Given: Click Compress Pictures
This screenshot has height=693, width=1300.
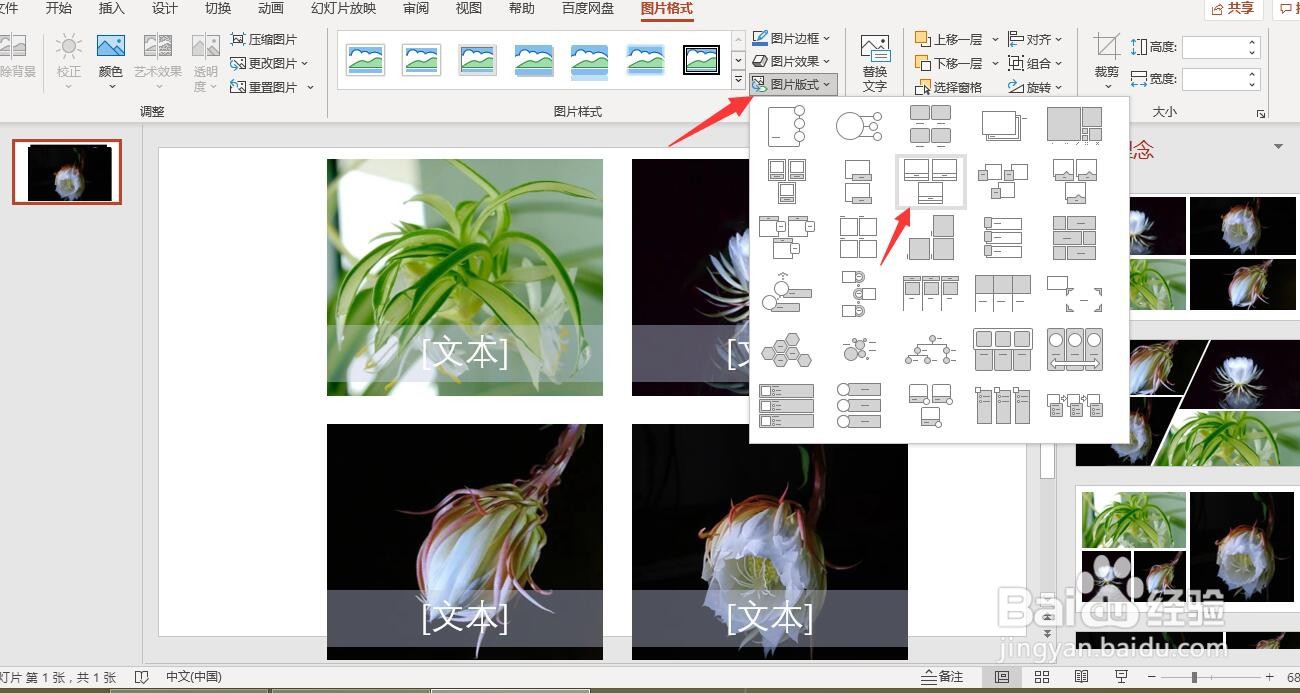Looking at the screenshot, I should pos(264,39).
